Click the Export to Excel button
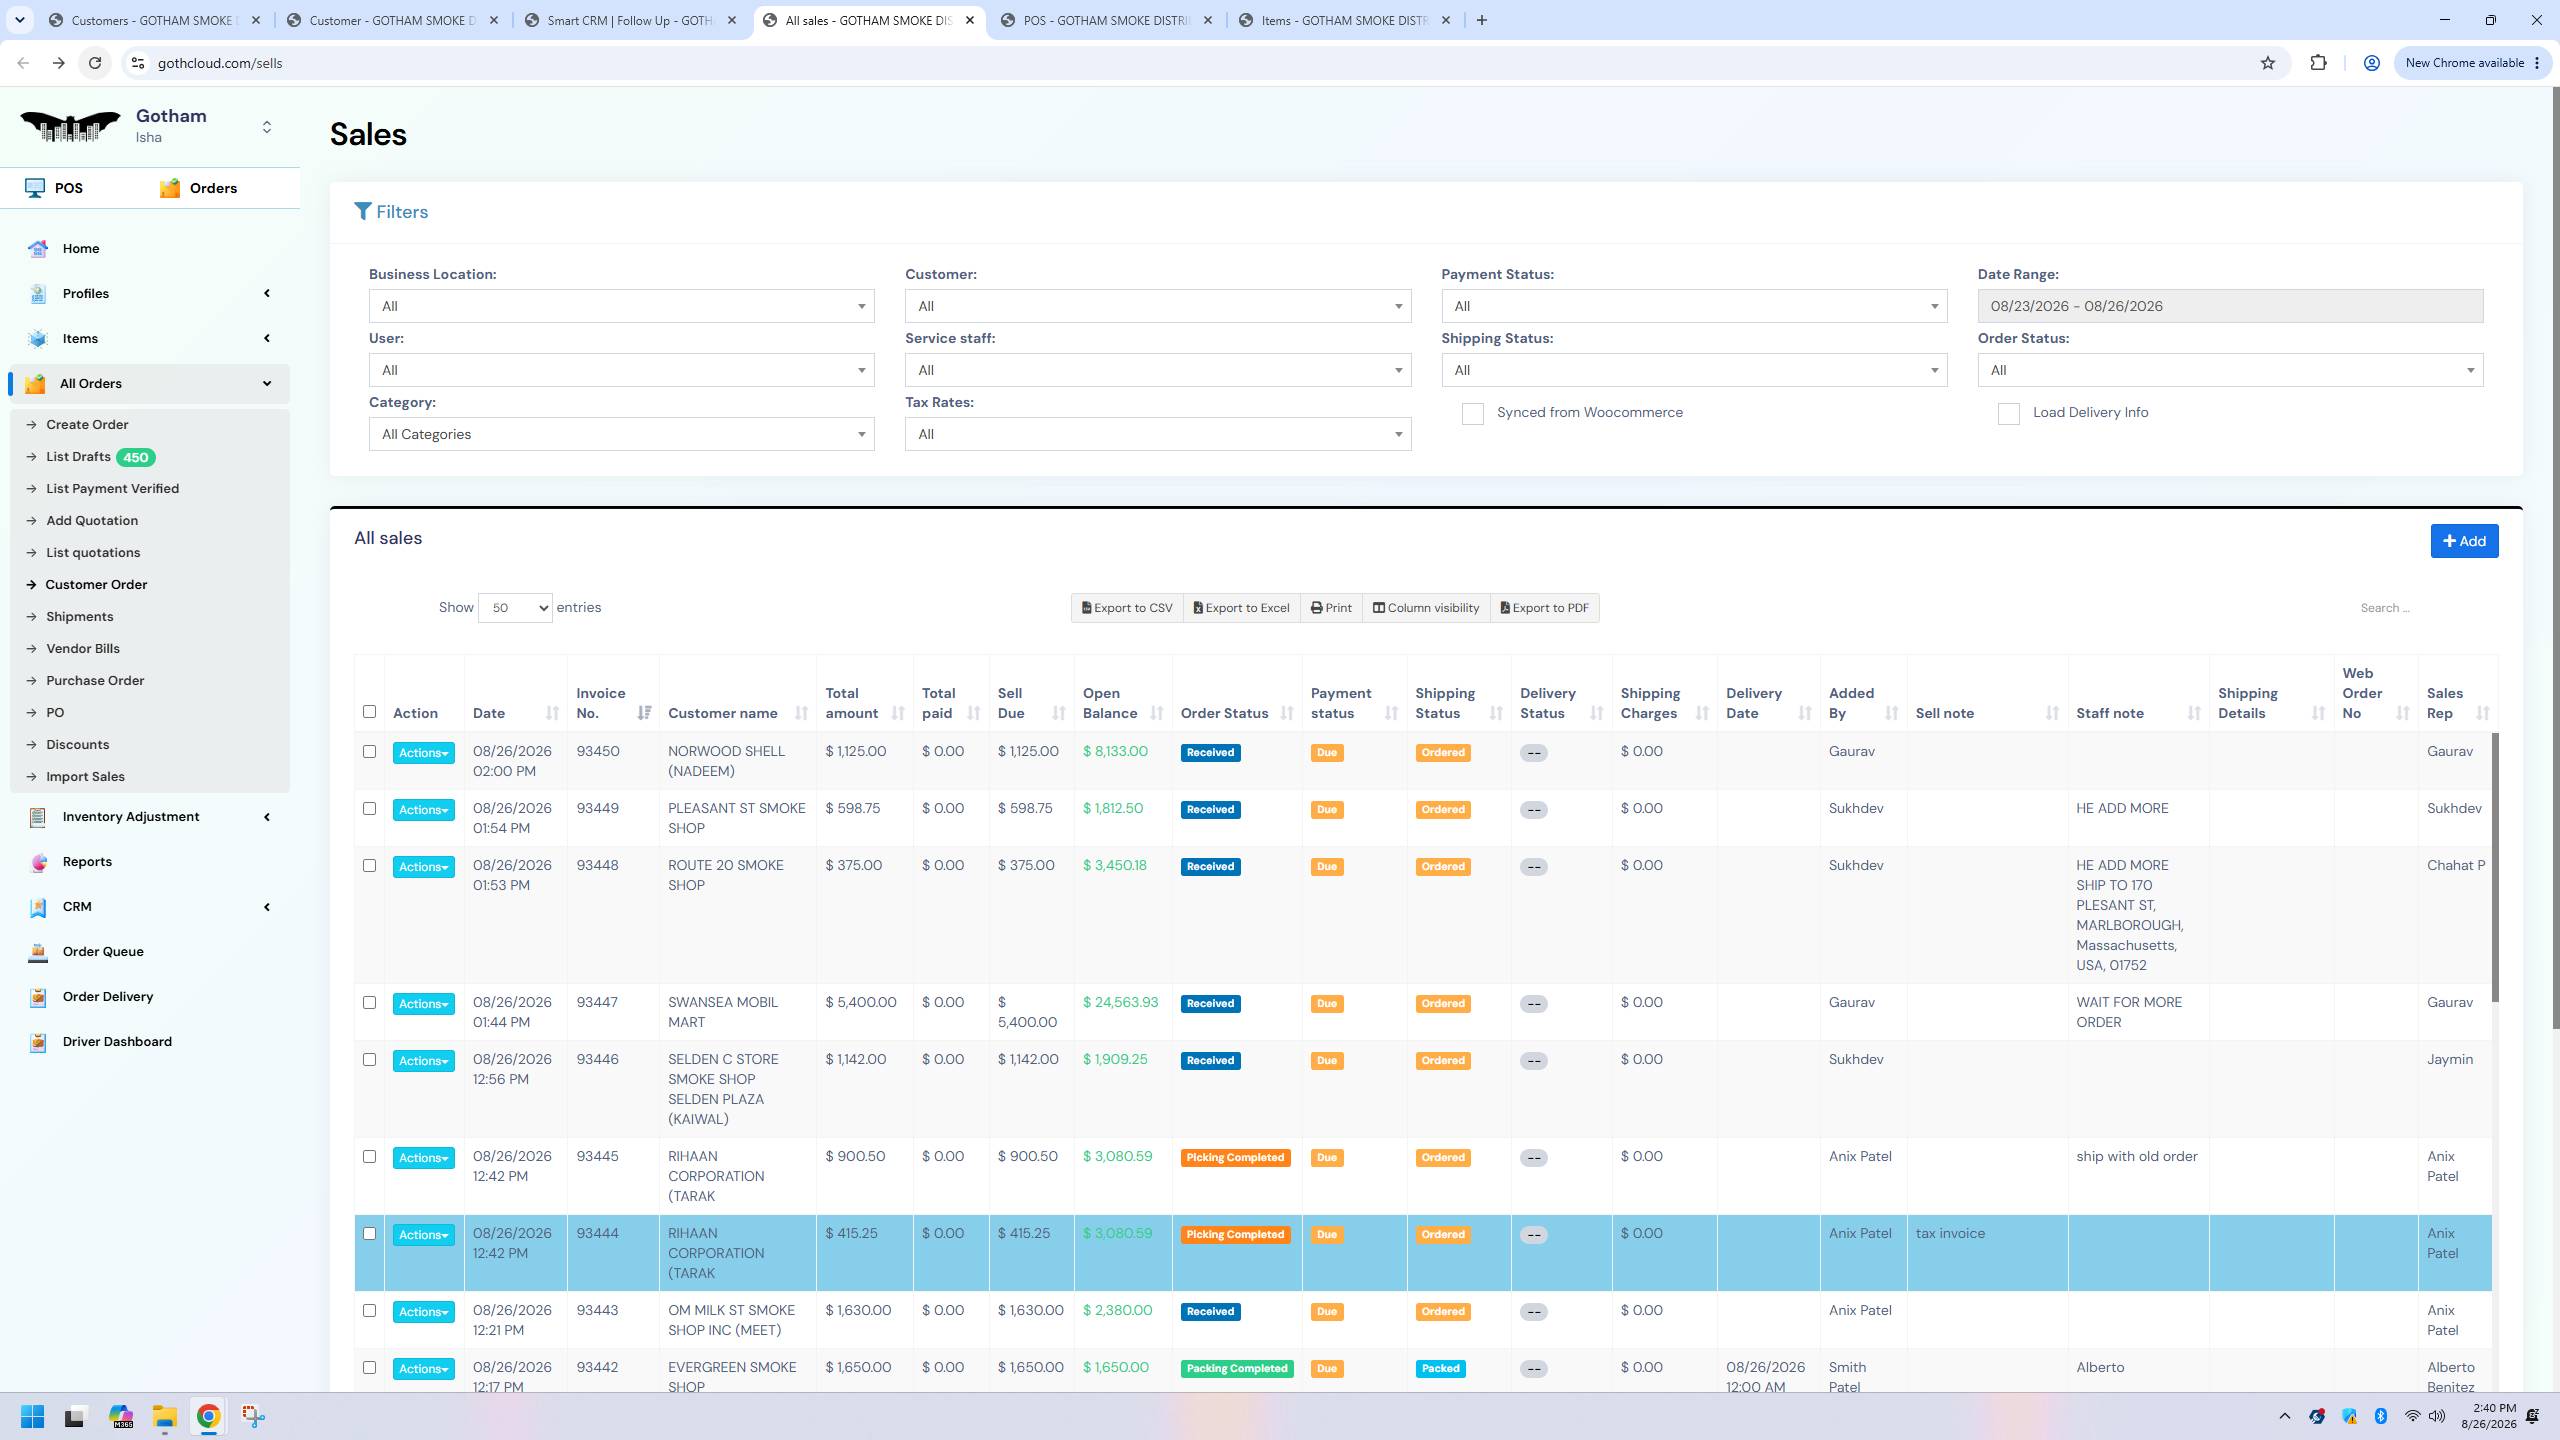Image resolution: width=2560 pixels, height=1440 pixels. pos(1241,608)
